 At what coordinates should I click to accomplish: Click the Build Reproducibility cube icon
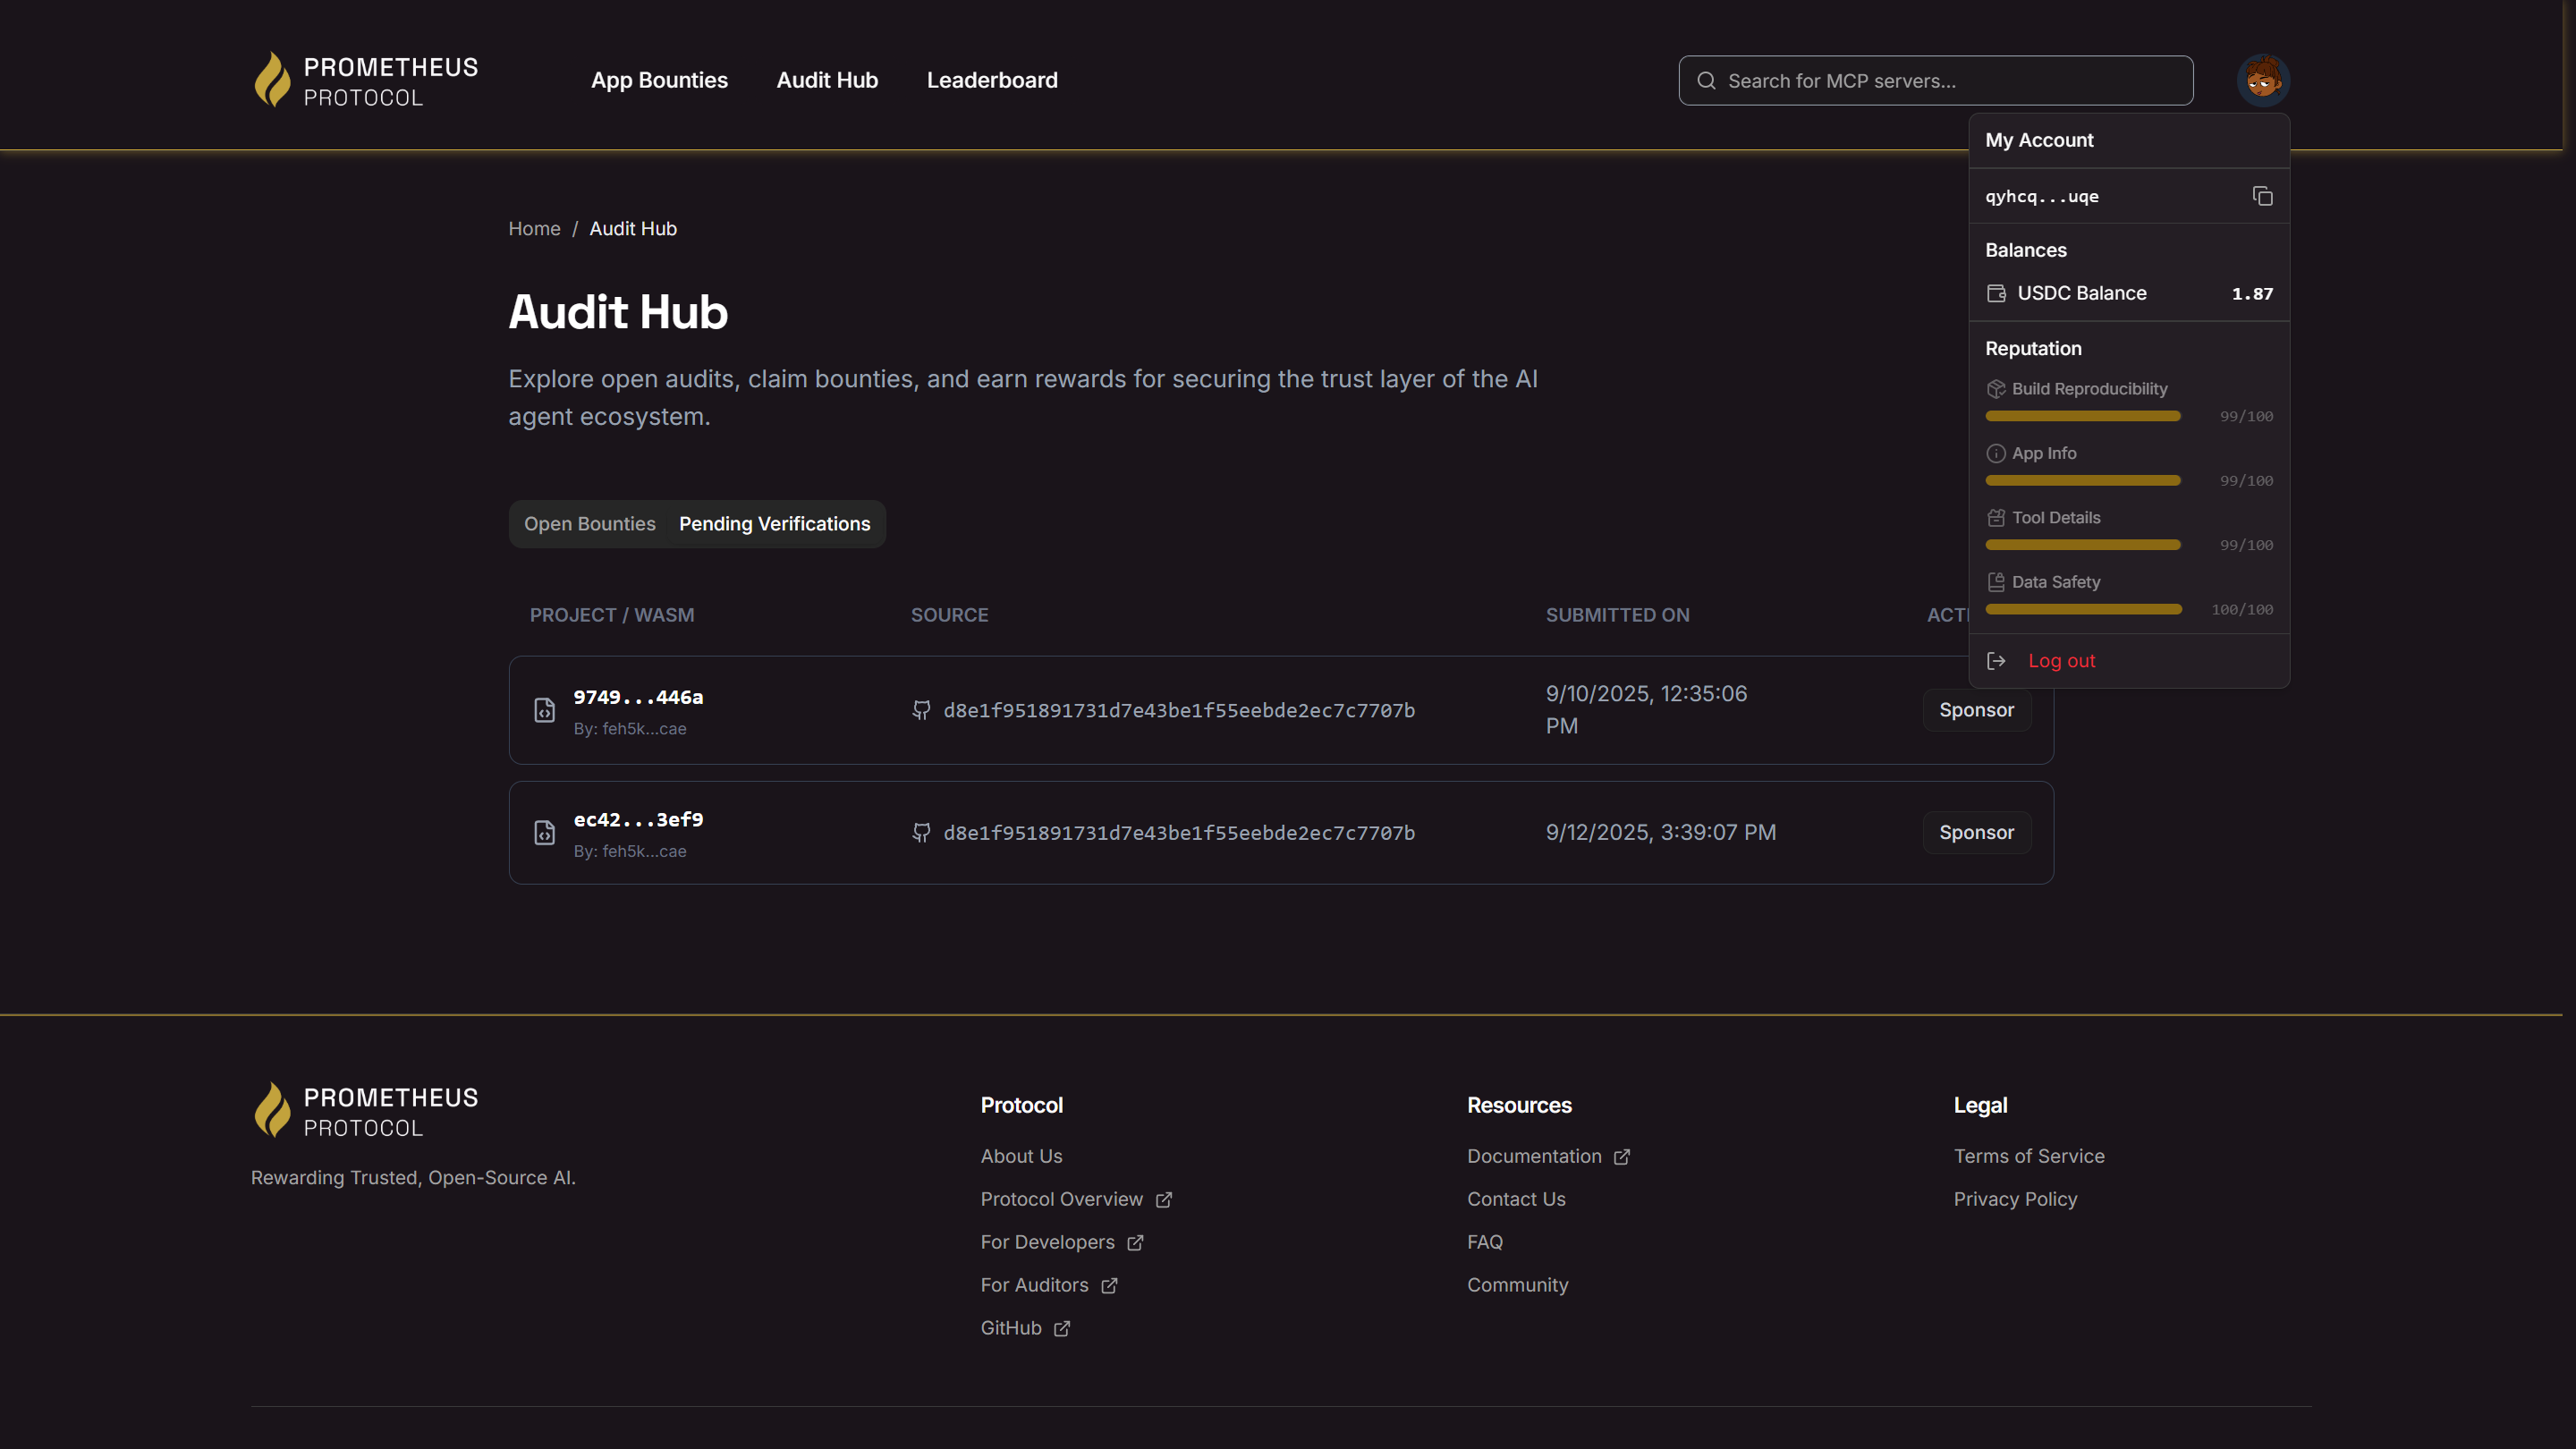[x=1996, y=389]
